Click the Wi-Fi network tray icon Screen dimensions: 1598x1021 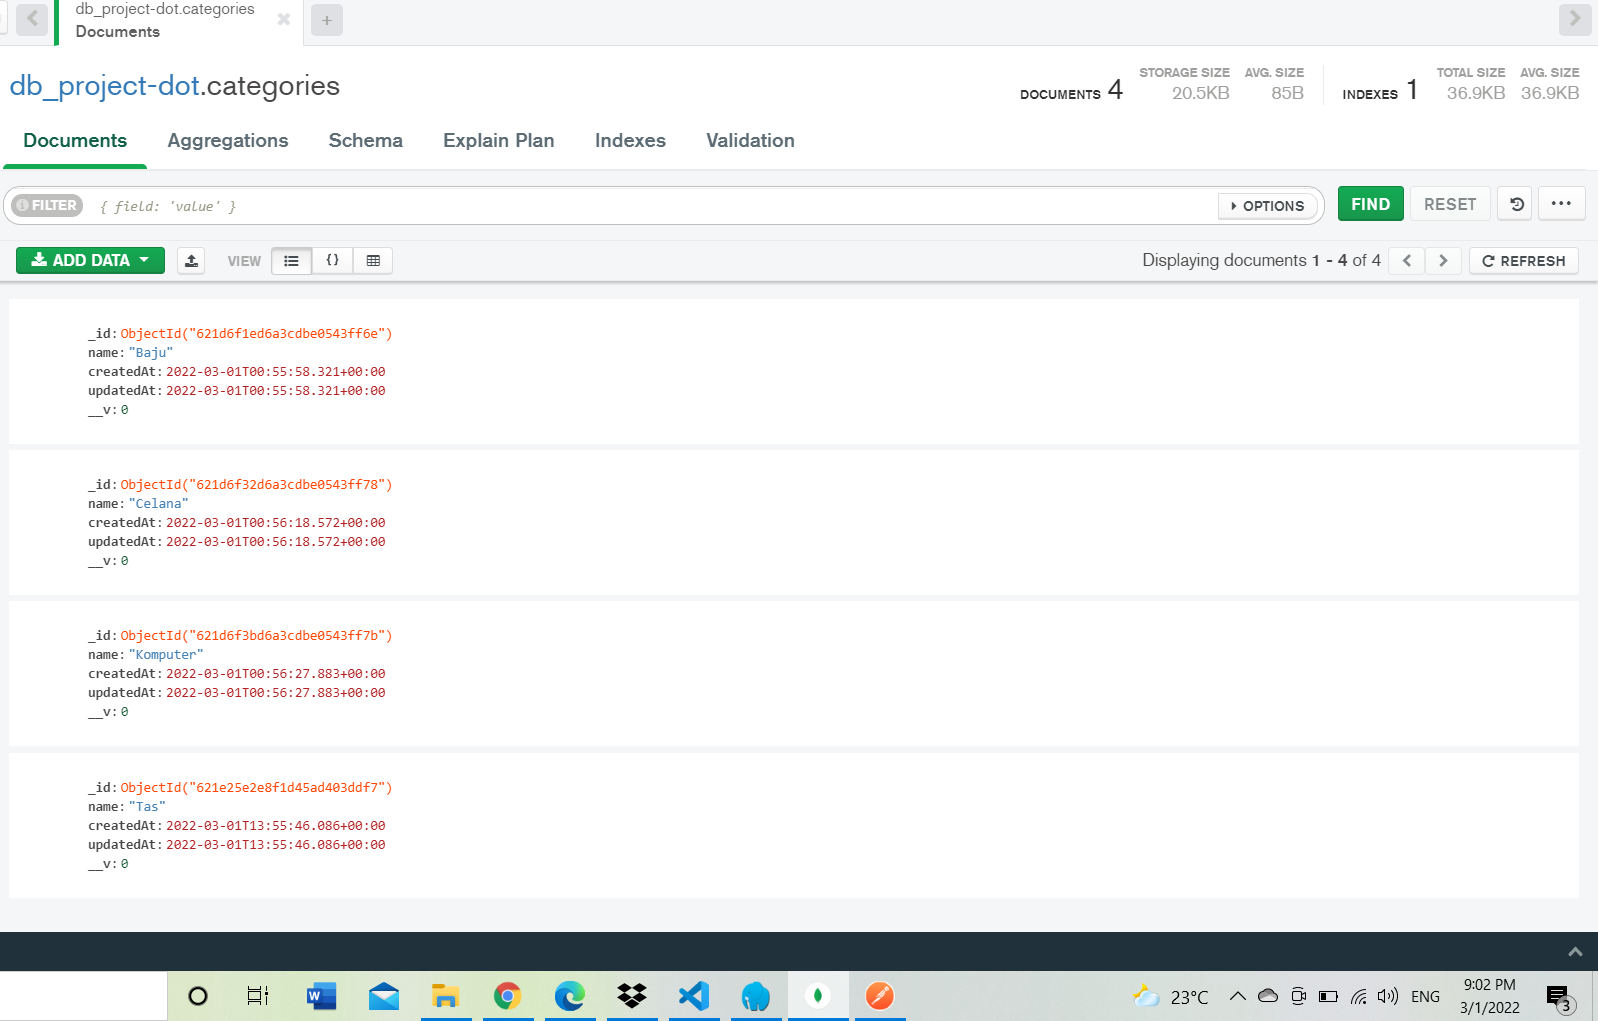(1358, 996)
